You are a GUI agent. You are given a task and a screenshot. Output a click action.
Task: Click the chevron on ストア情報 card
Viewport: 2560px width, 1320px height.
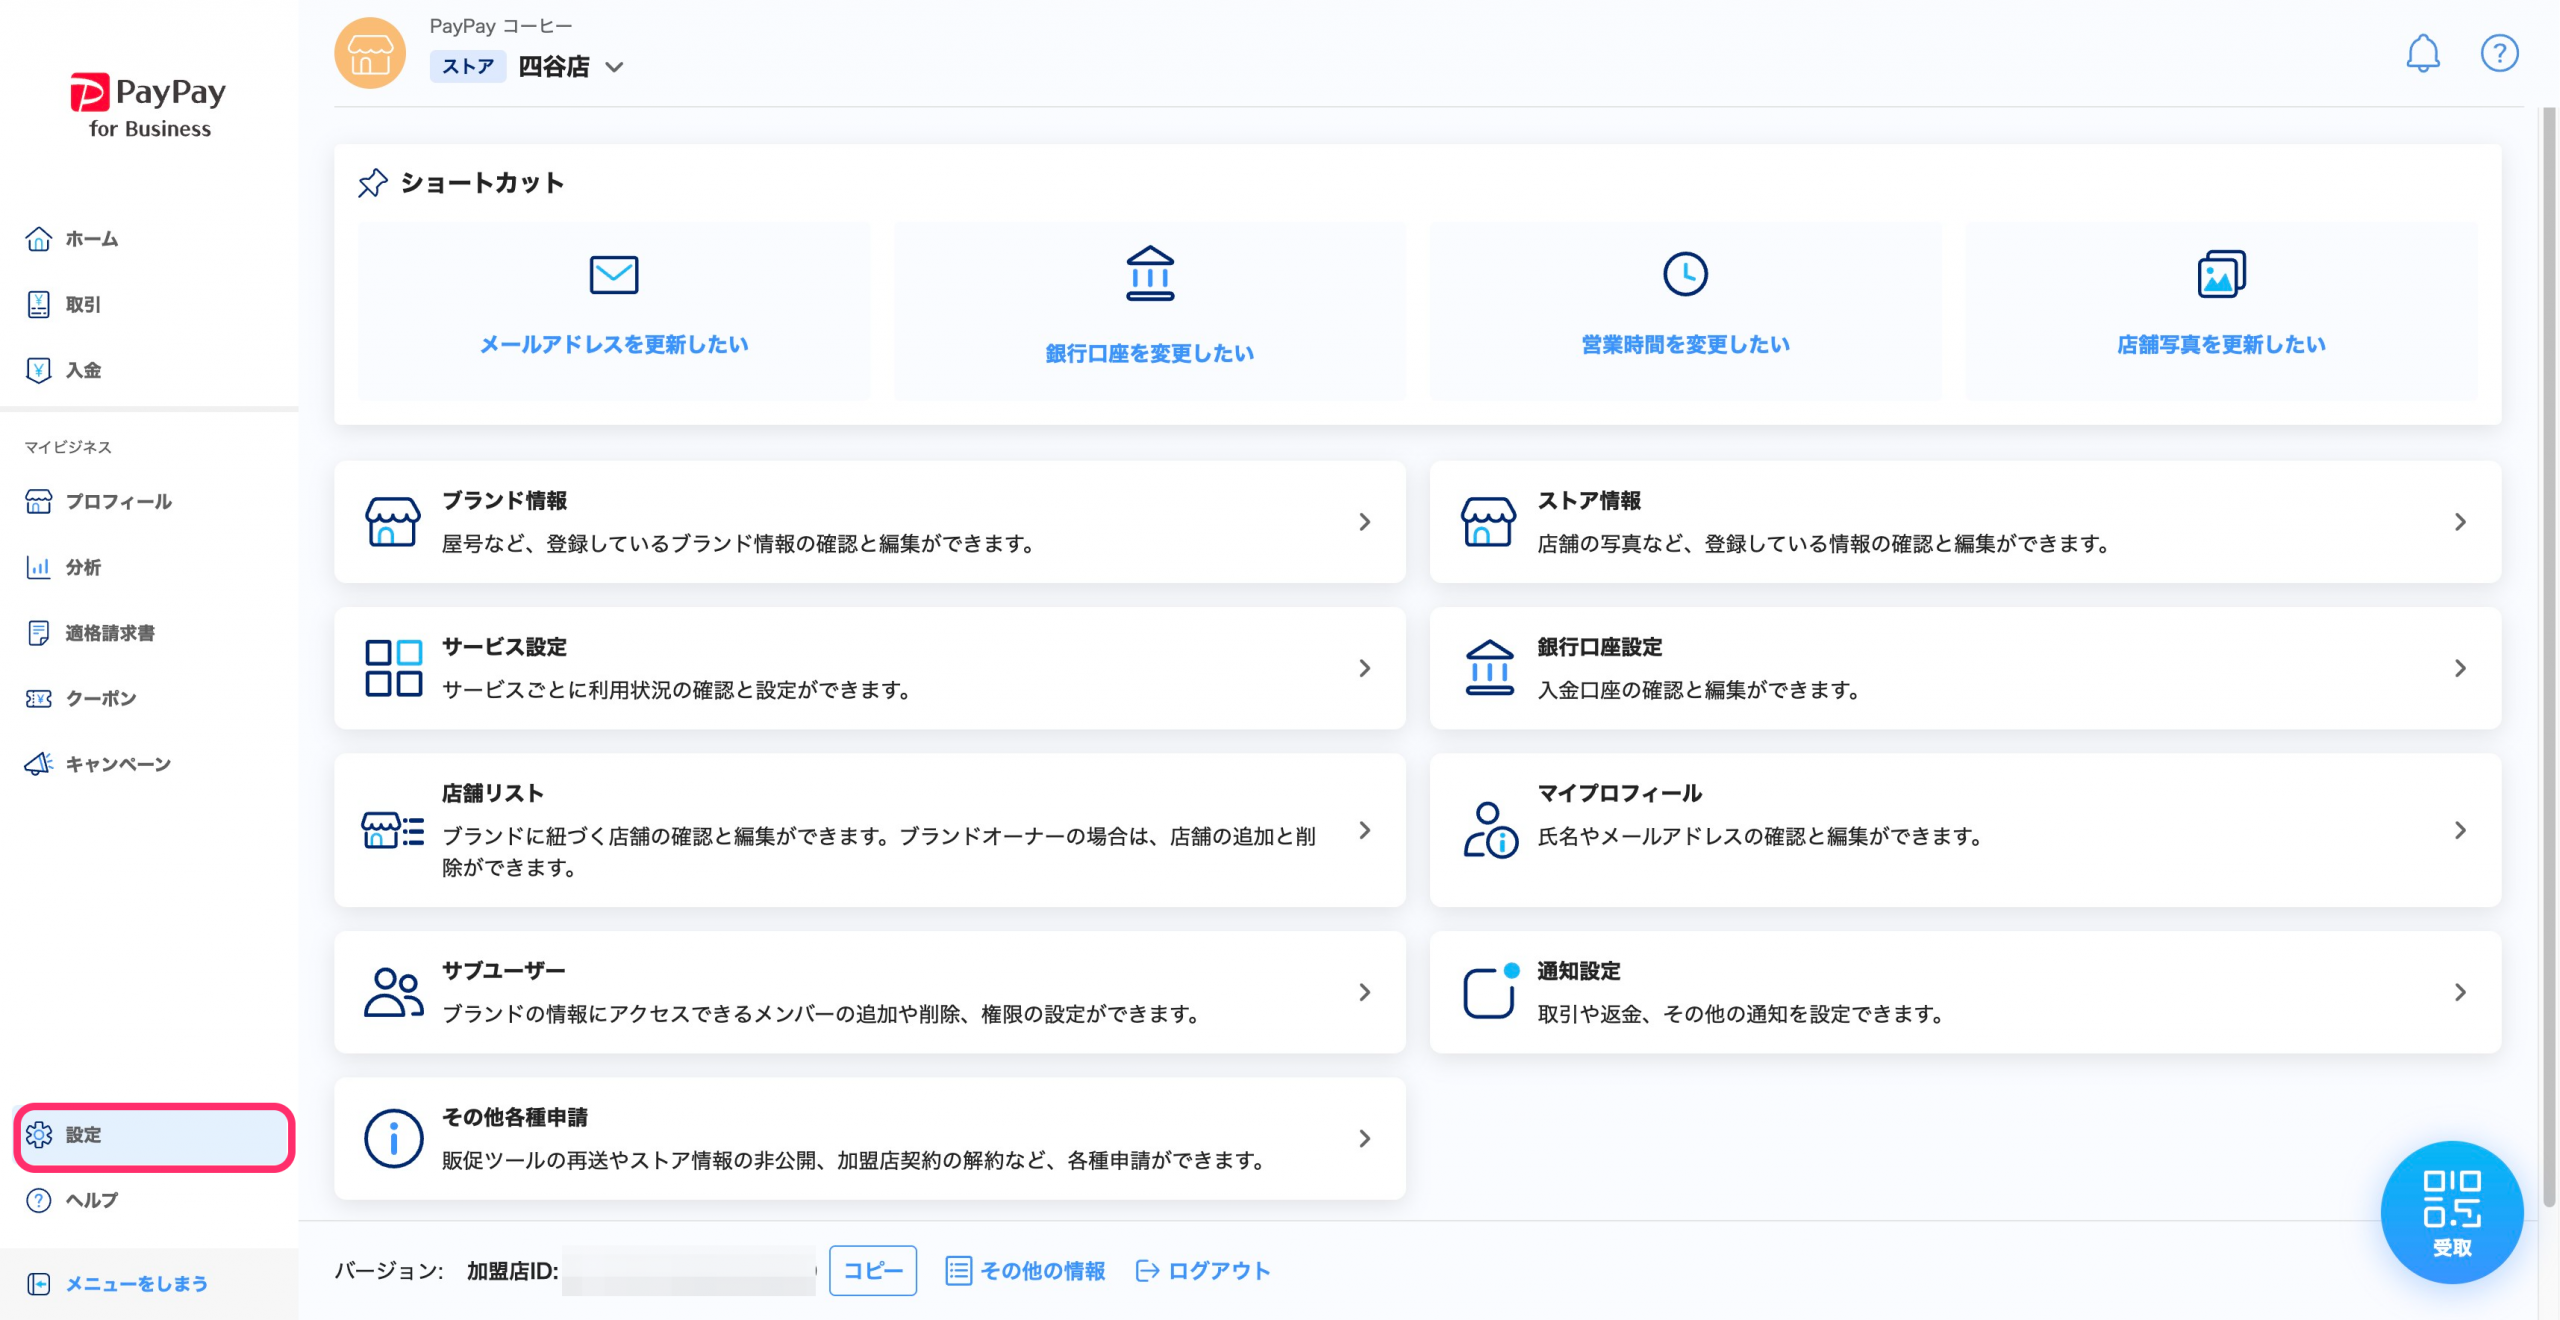[x=2460, y=522]
